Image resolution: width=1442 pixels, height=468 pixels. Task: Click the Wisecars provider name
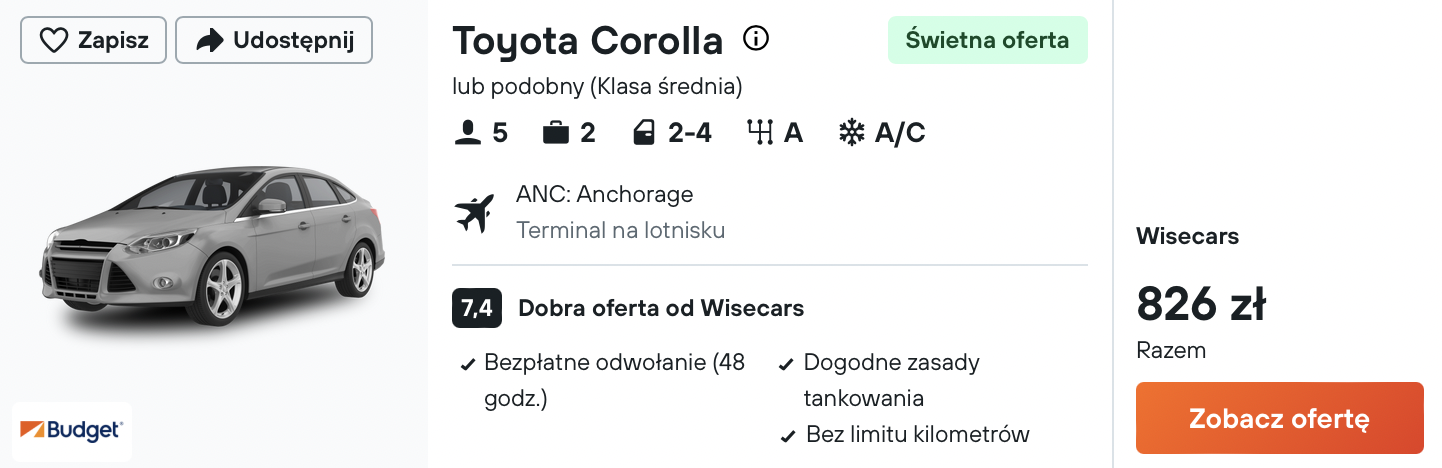1187,237
